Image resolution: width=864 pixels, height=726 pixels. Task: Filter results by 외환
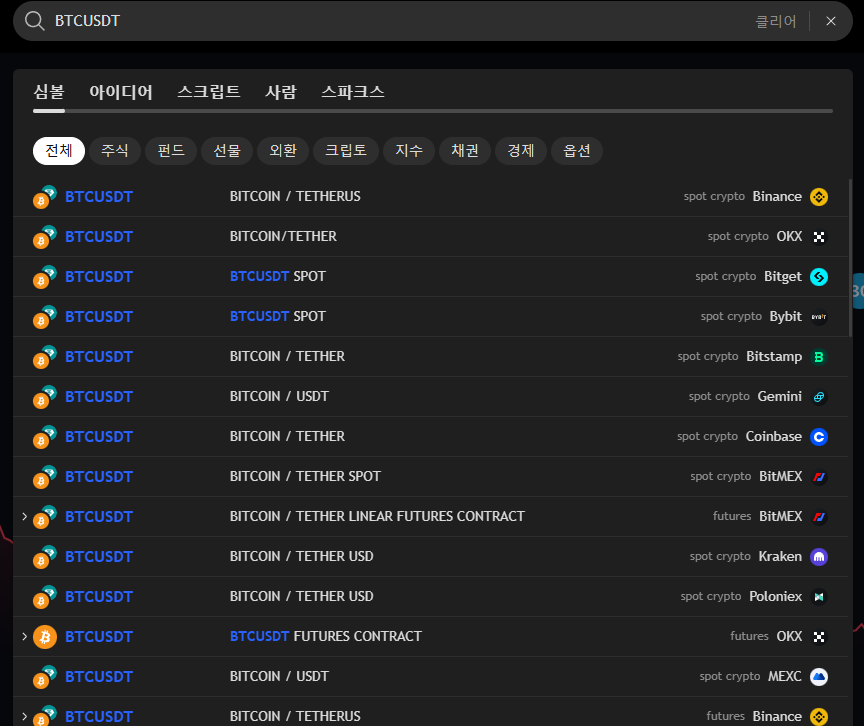(283, 151)
